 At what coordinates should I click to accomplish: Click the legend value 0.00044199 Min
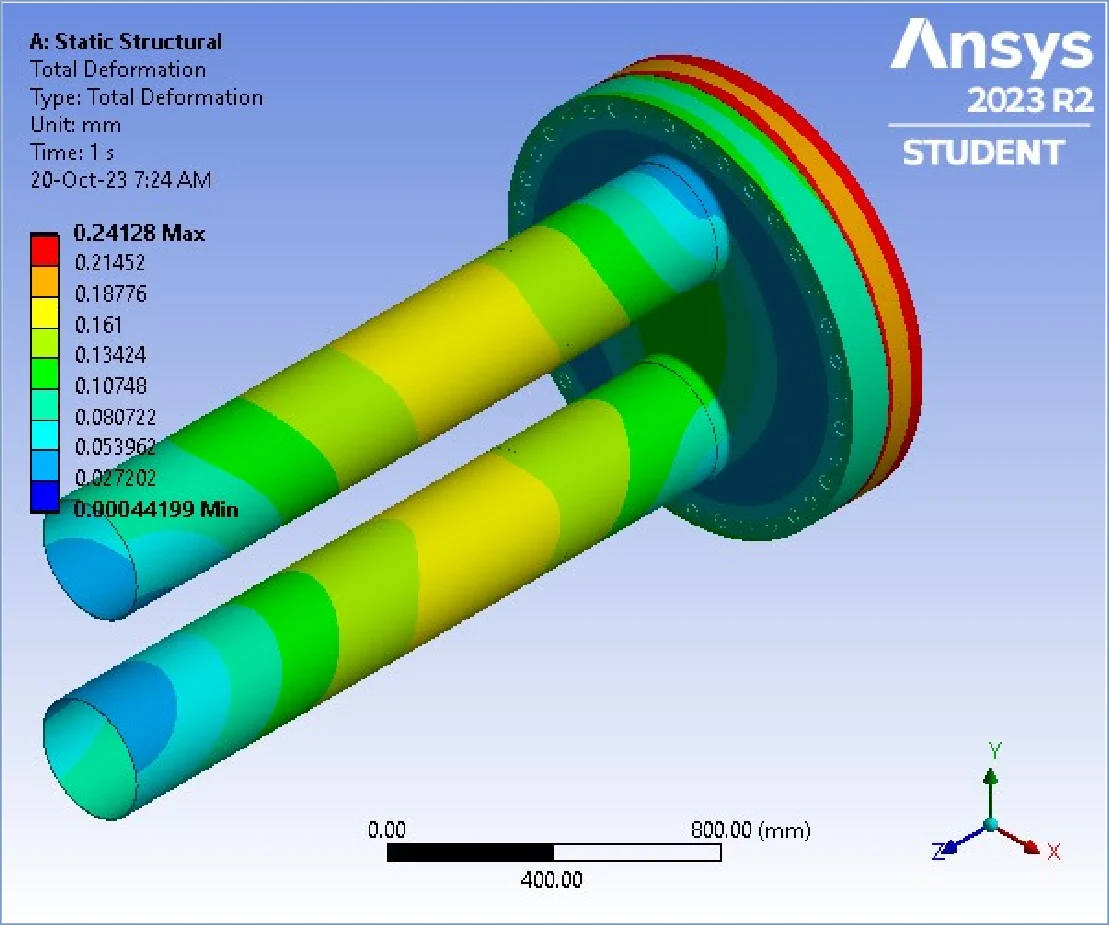(156, 509)
